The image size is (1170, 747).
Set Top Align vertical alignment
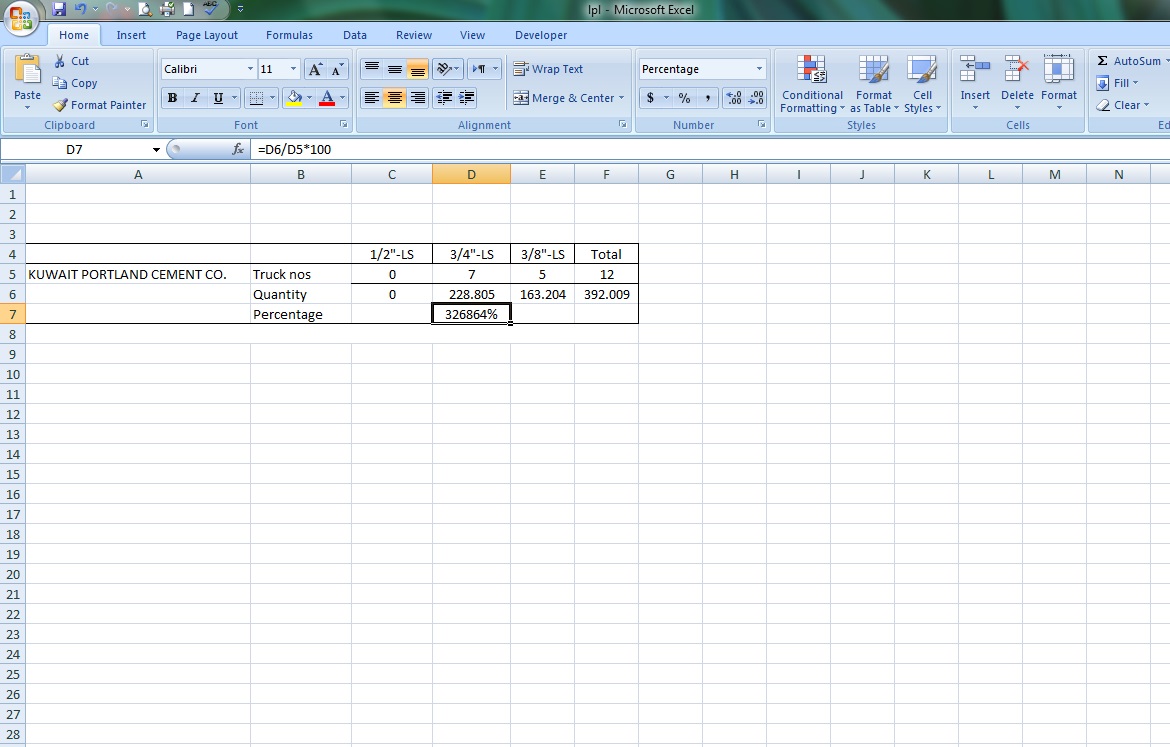(x=372, y=69)
